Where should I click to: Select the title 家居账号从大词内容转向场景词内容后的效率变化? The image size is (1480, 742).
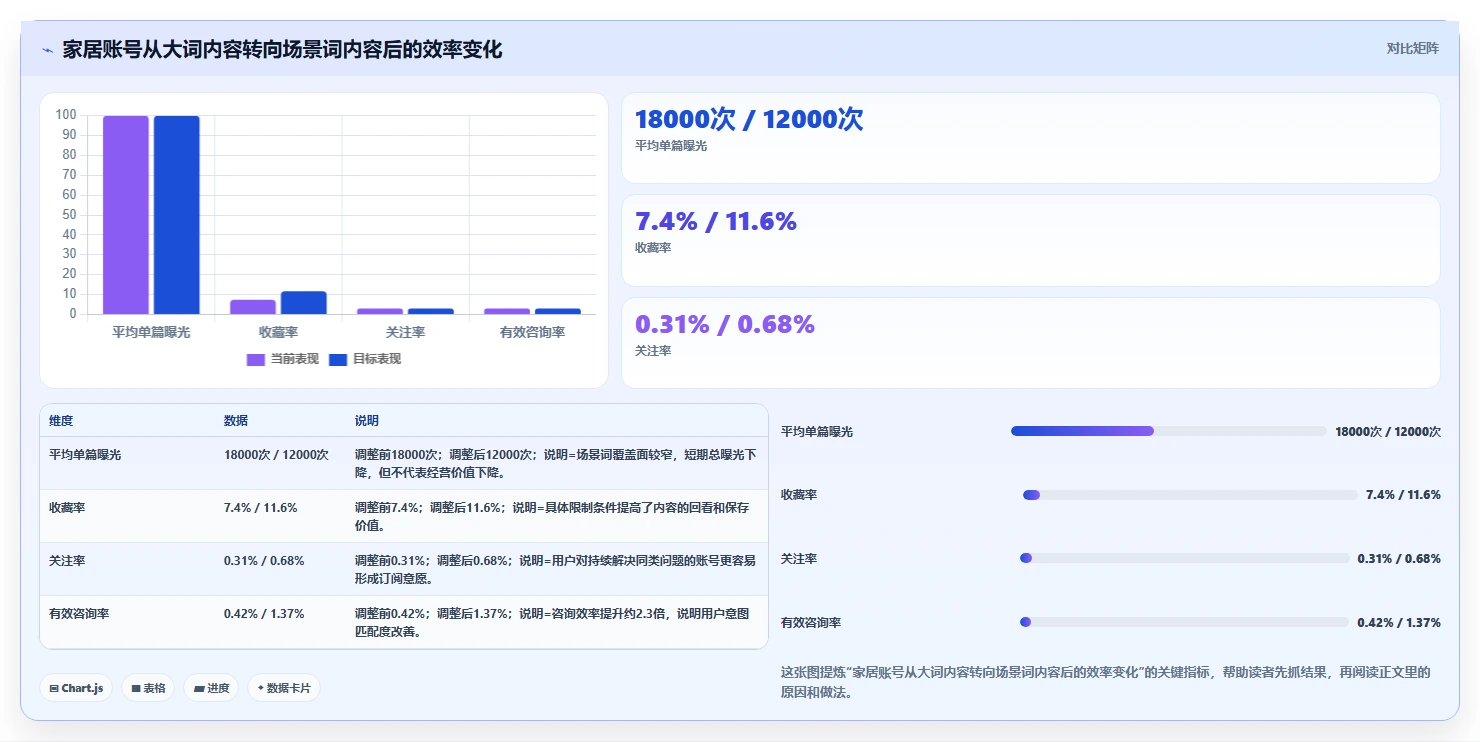pyautogui.click(x=282, y=49)
